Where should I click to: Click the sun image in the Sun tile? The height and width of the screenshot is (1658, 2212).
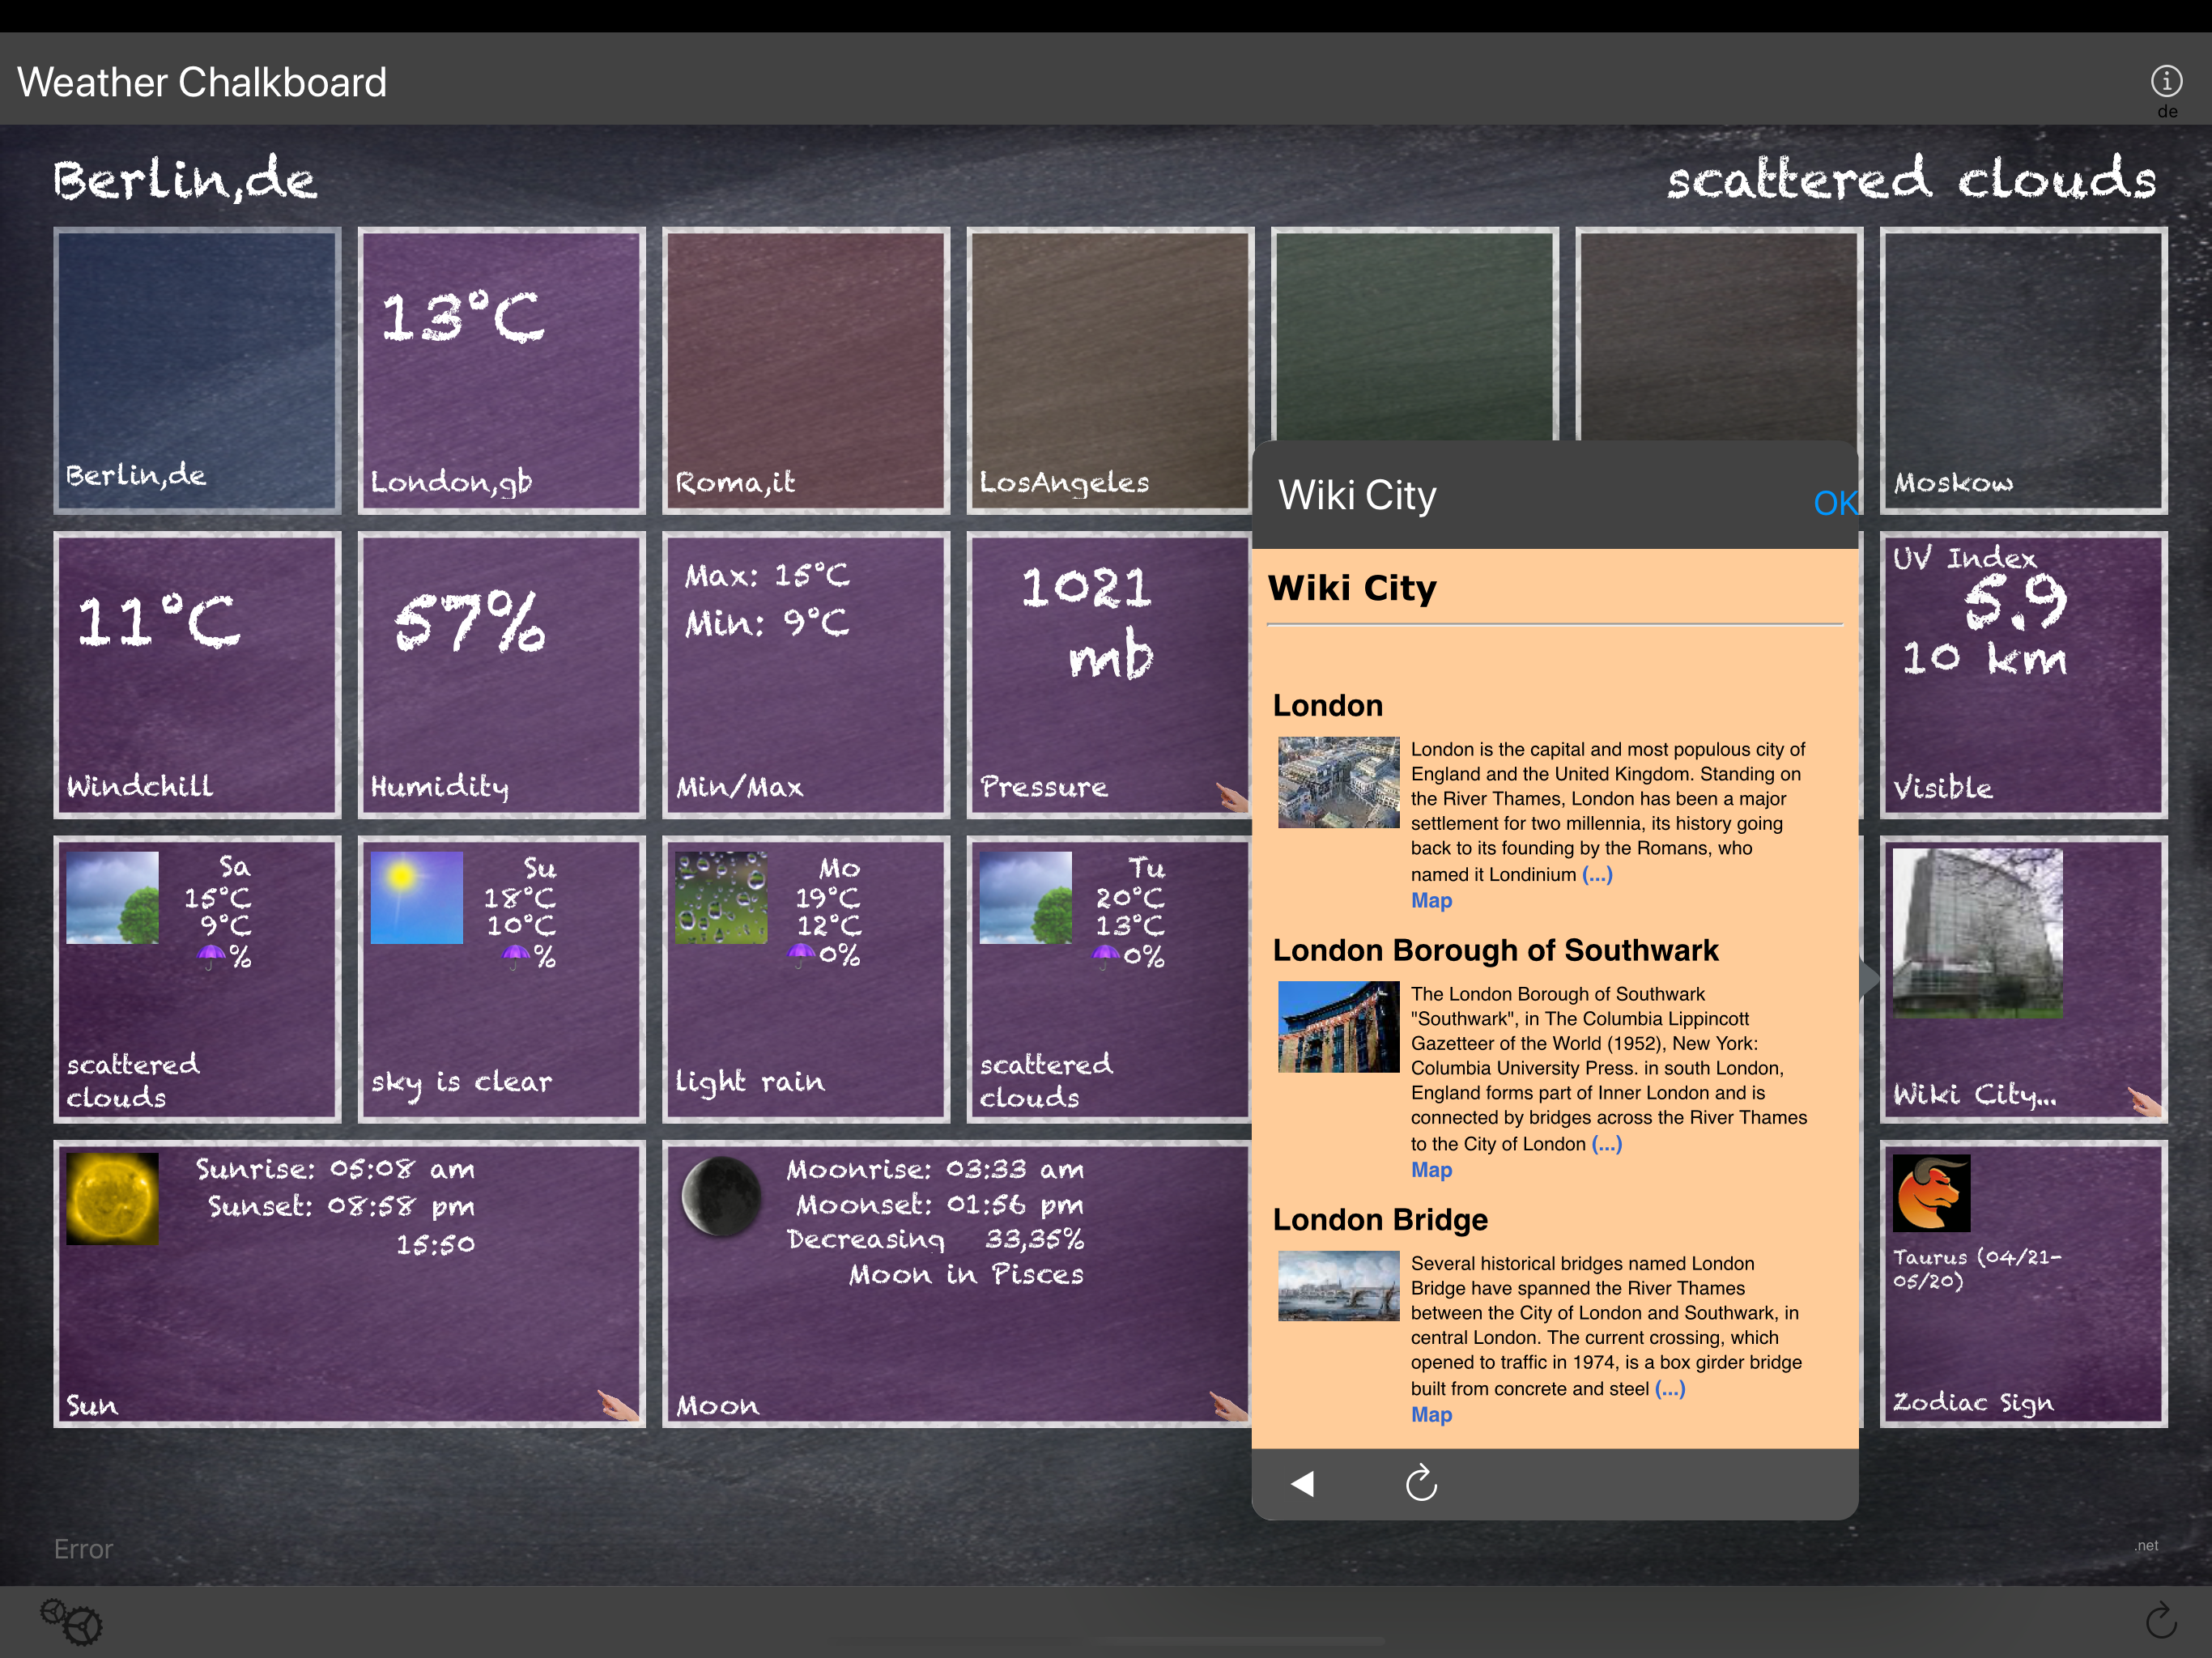point(112,1198)
